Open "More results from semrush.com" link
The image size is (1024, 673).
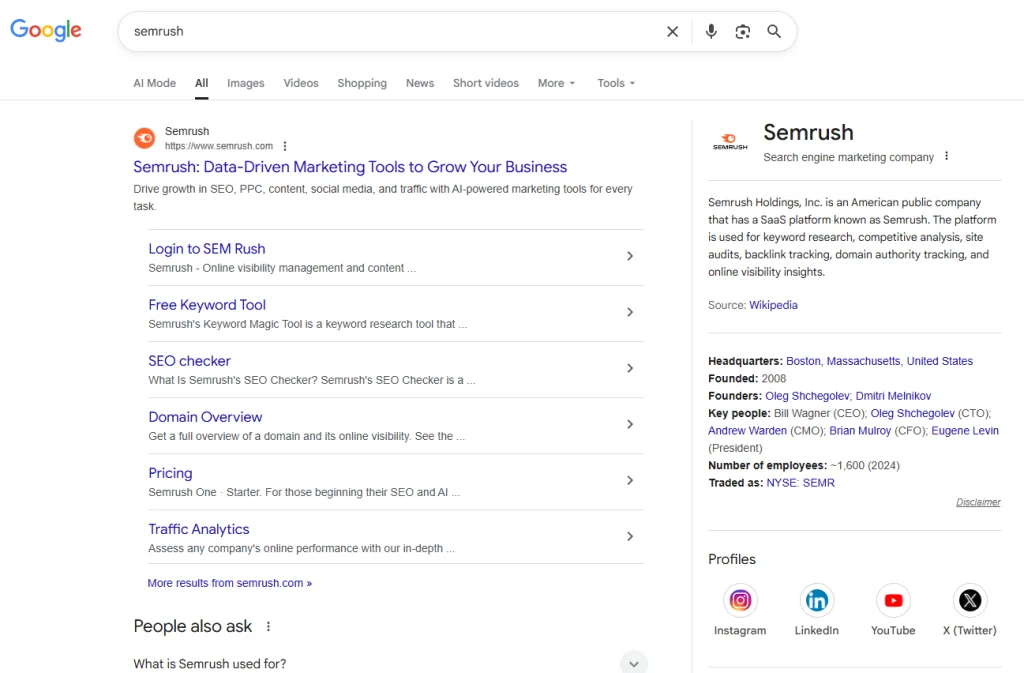pyautogui.click(x=229, y=583)
